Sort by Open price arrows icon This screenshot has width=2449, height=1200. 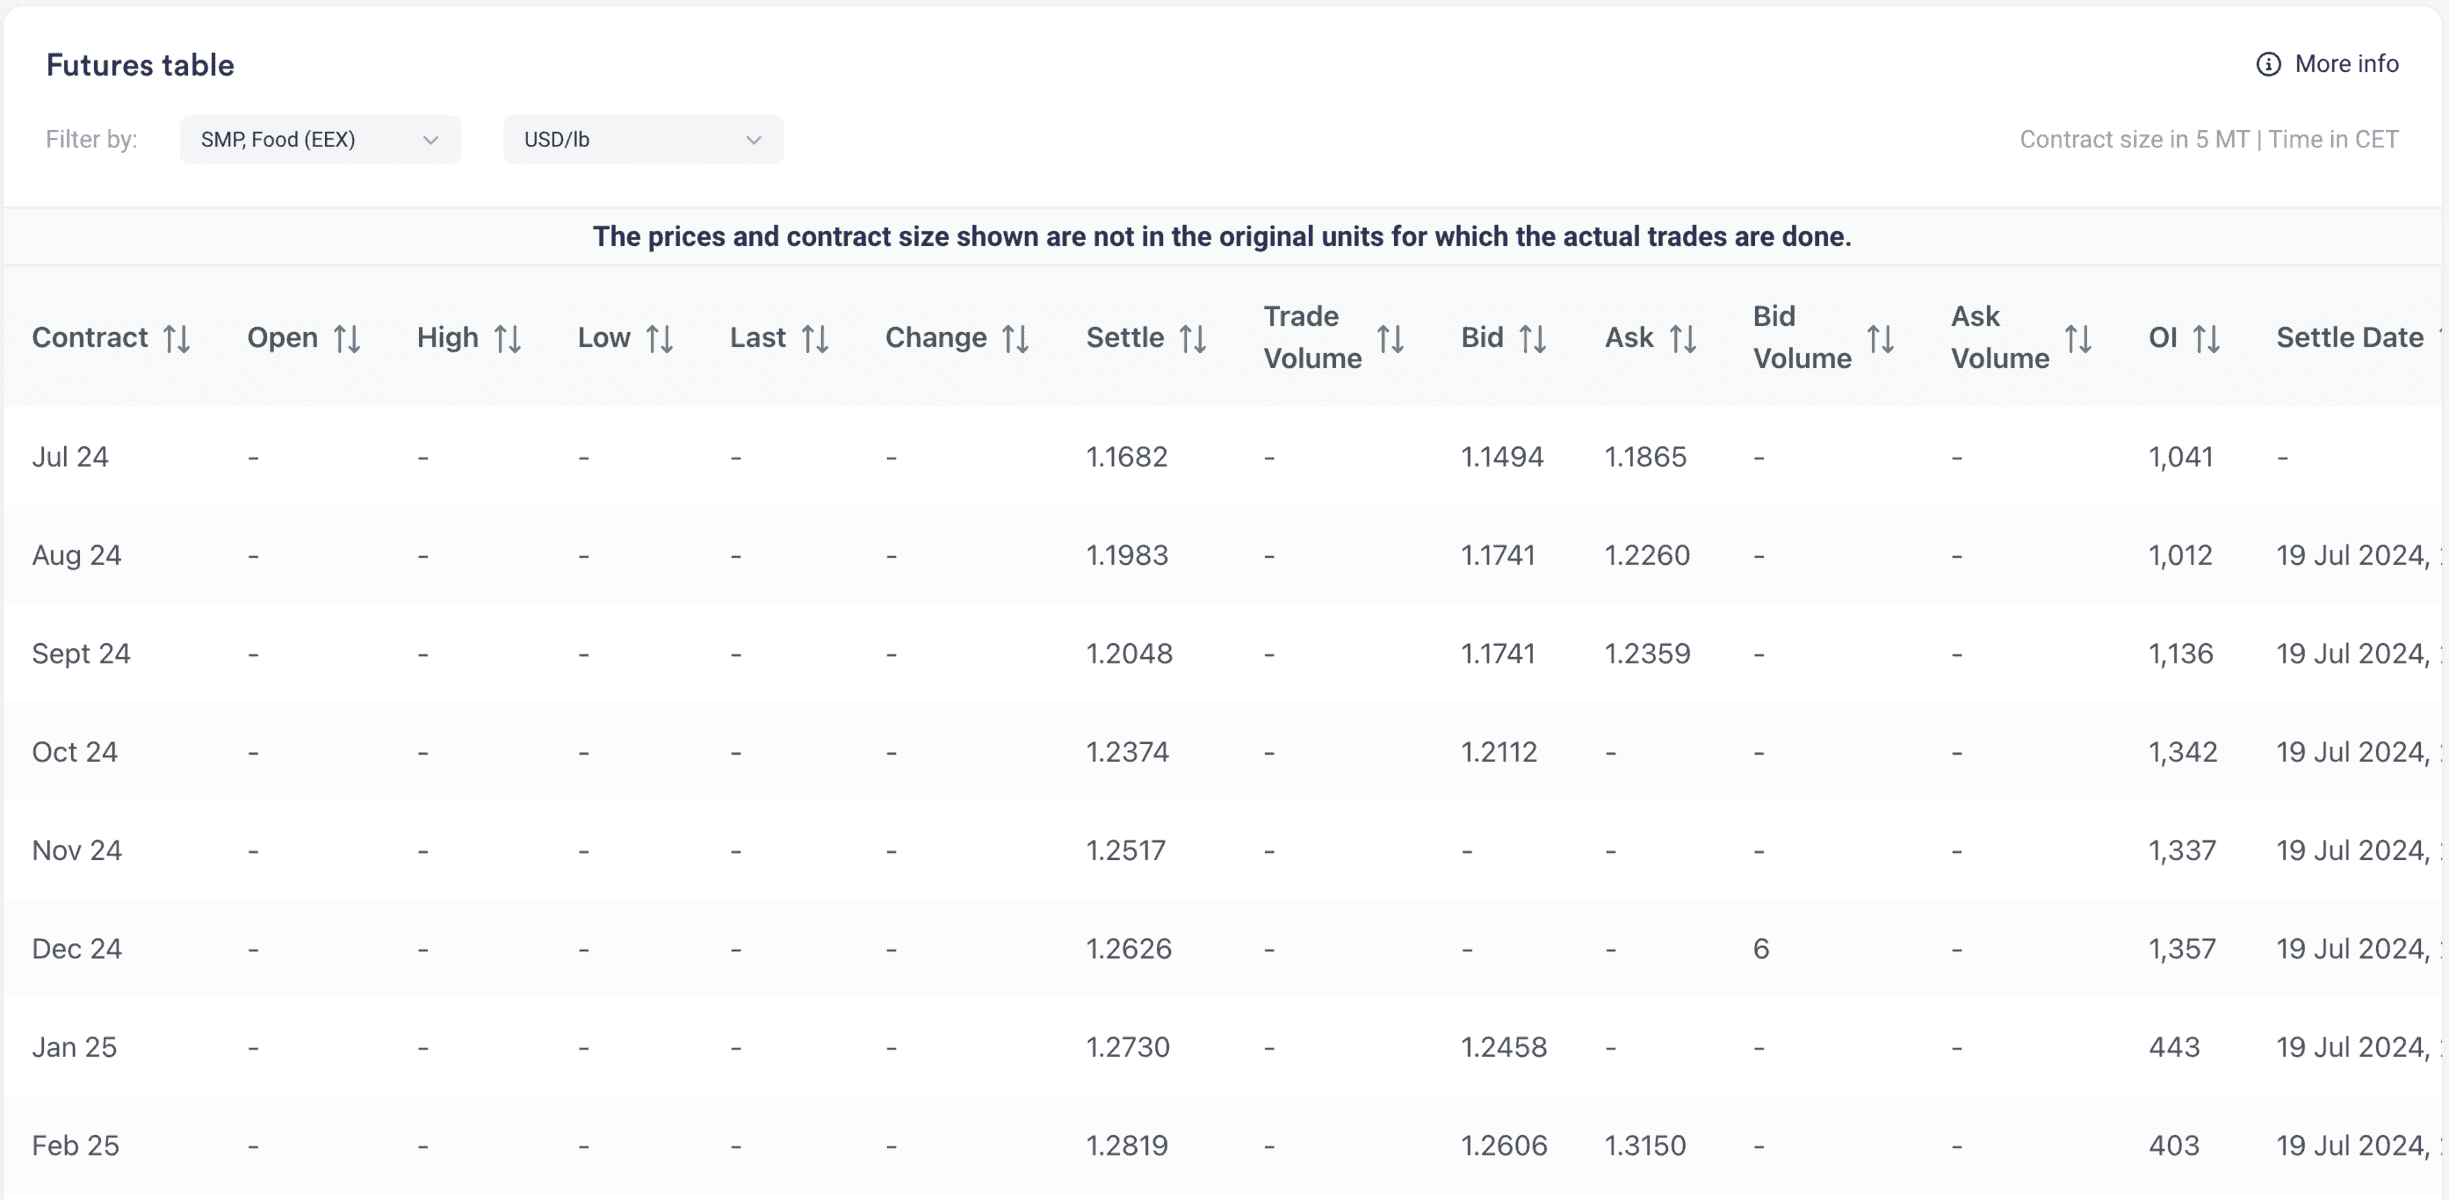[x=347, y=339]
